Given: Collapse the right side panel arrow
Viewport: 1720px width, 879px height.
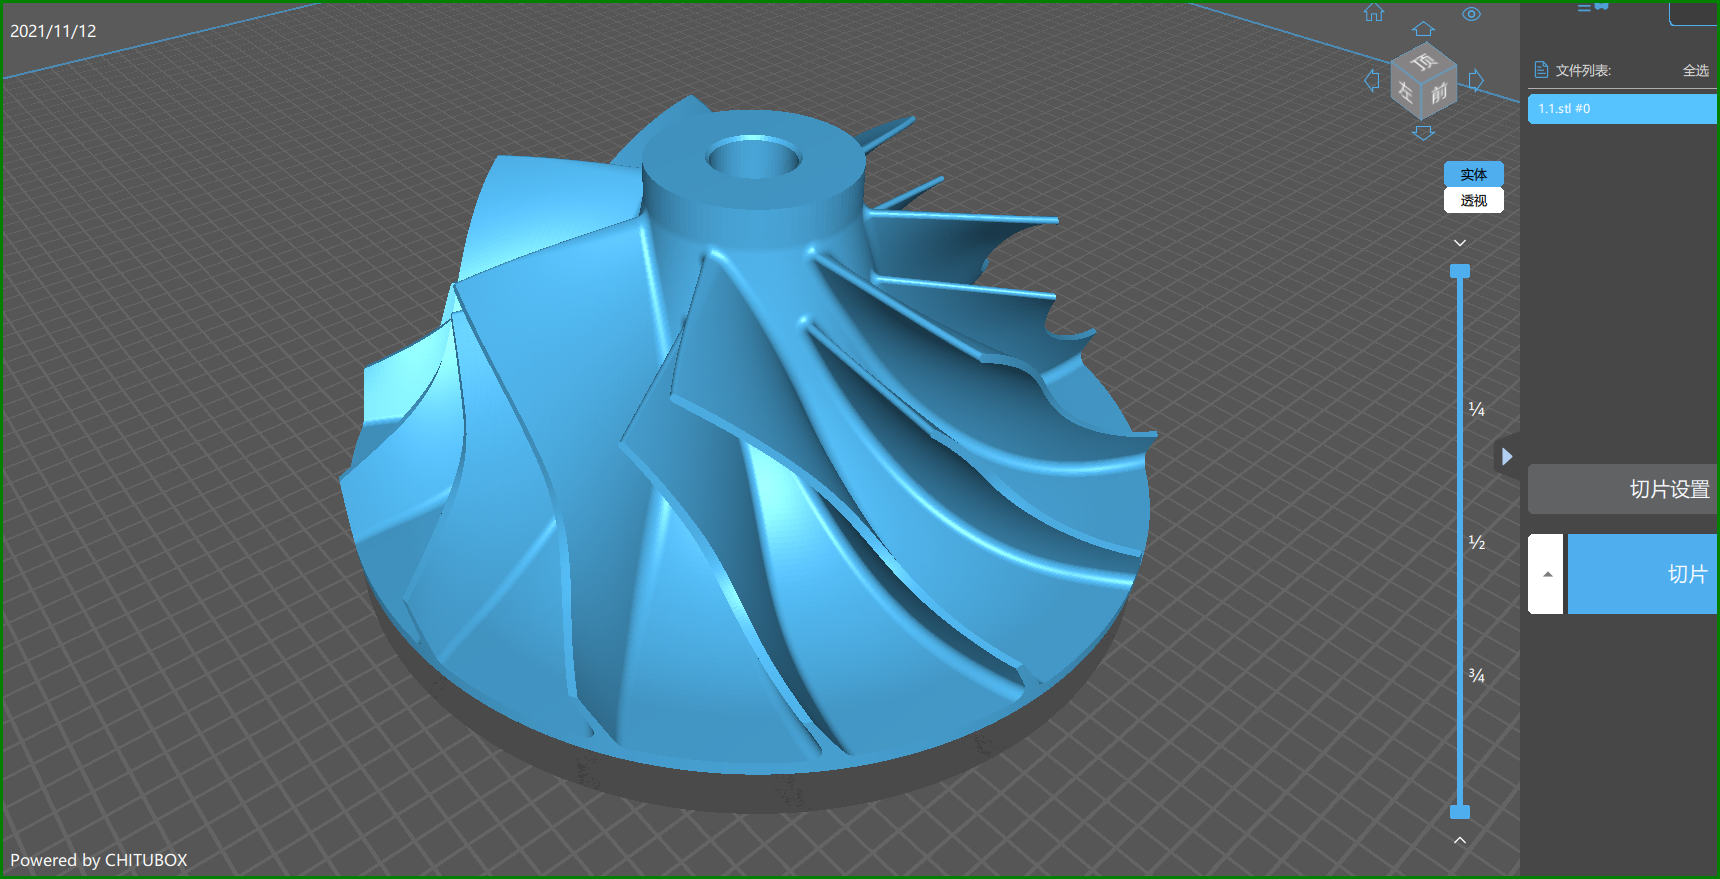Looking at the screenshot, I should point(1507,457).
